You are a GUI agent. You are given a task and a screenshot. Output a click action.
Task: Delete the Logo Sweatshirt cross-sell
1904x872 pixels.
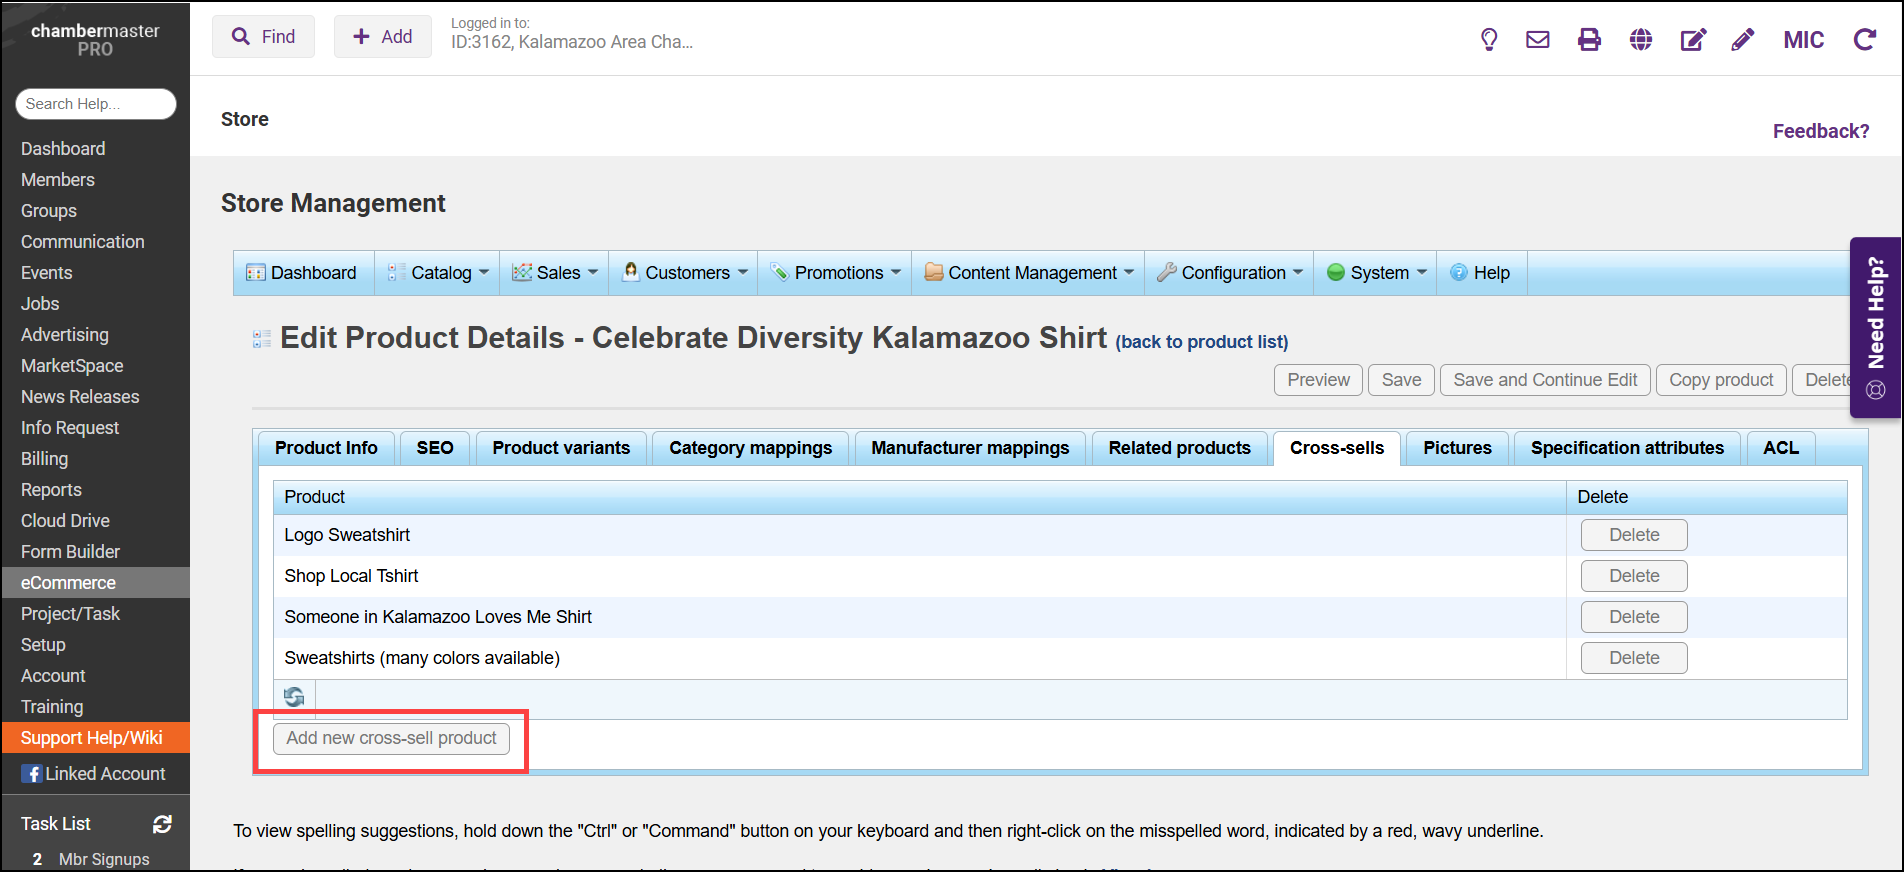tap(1633, 535)
